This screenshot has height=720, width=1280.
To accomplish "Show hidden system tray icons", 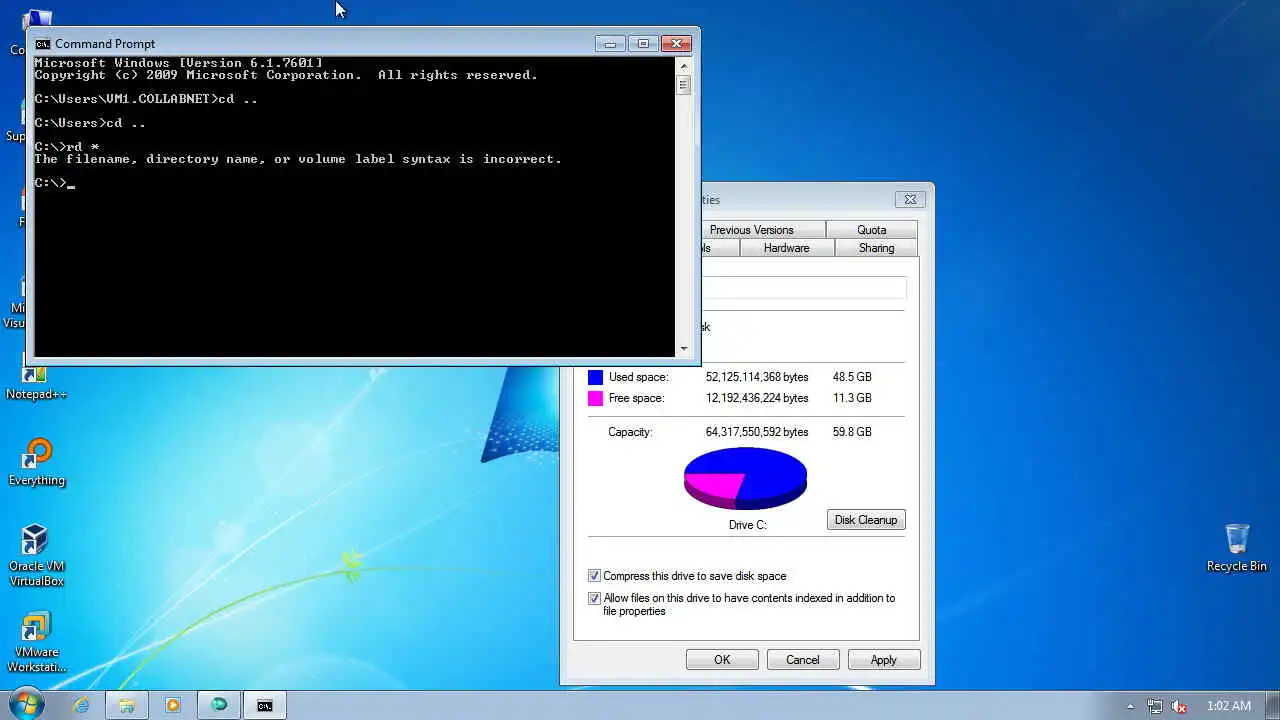I will (1130, 706).
